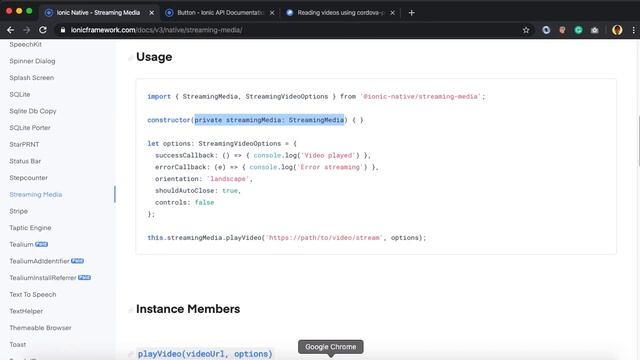Reload the current page

42,30
